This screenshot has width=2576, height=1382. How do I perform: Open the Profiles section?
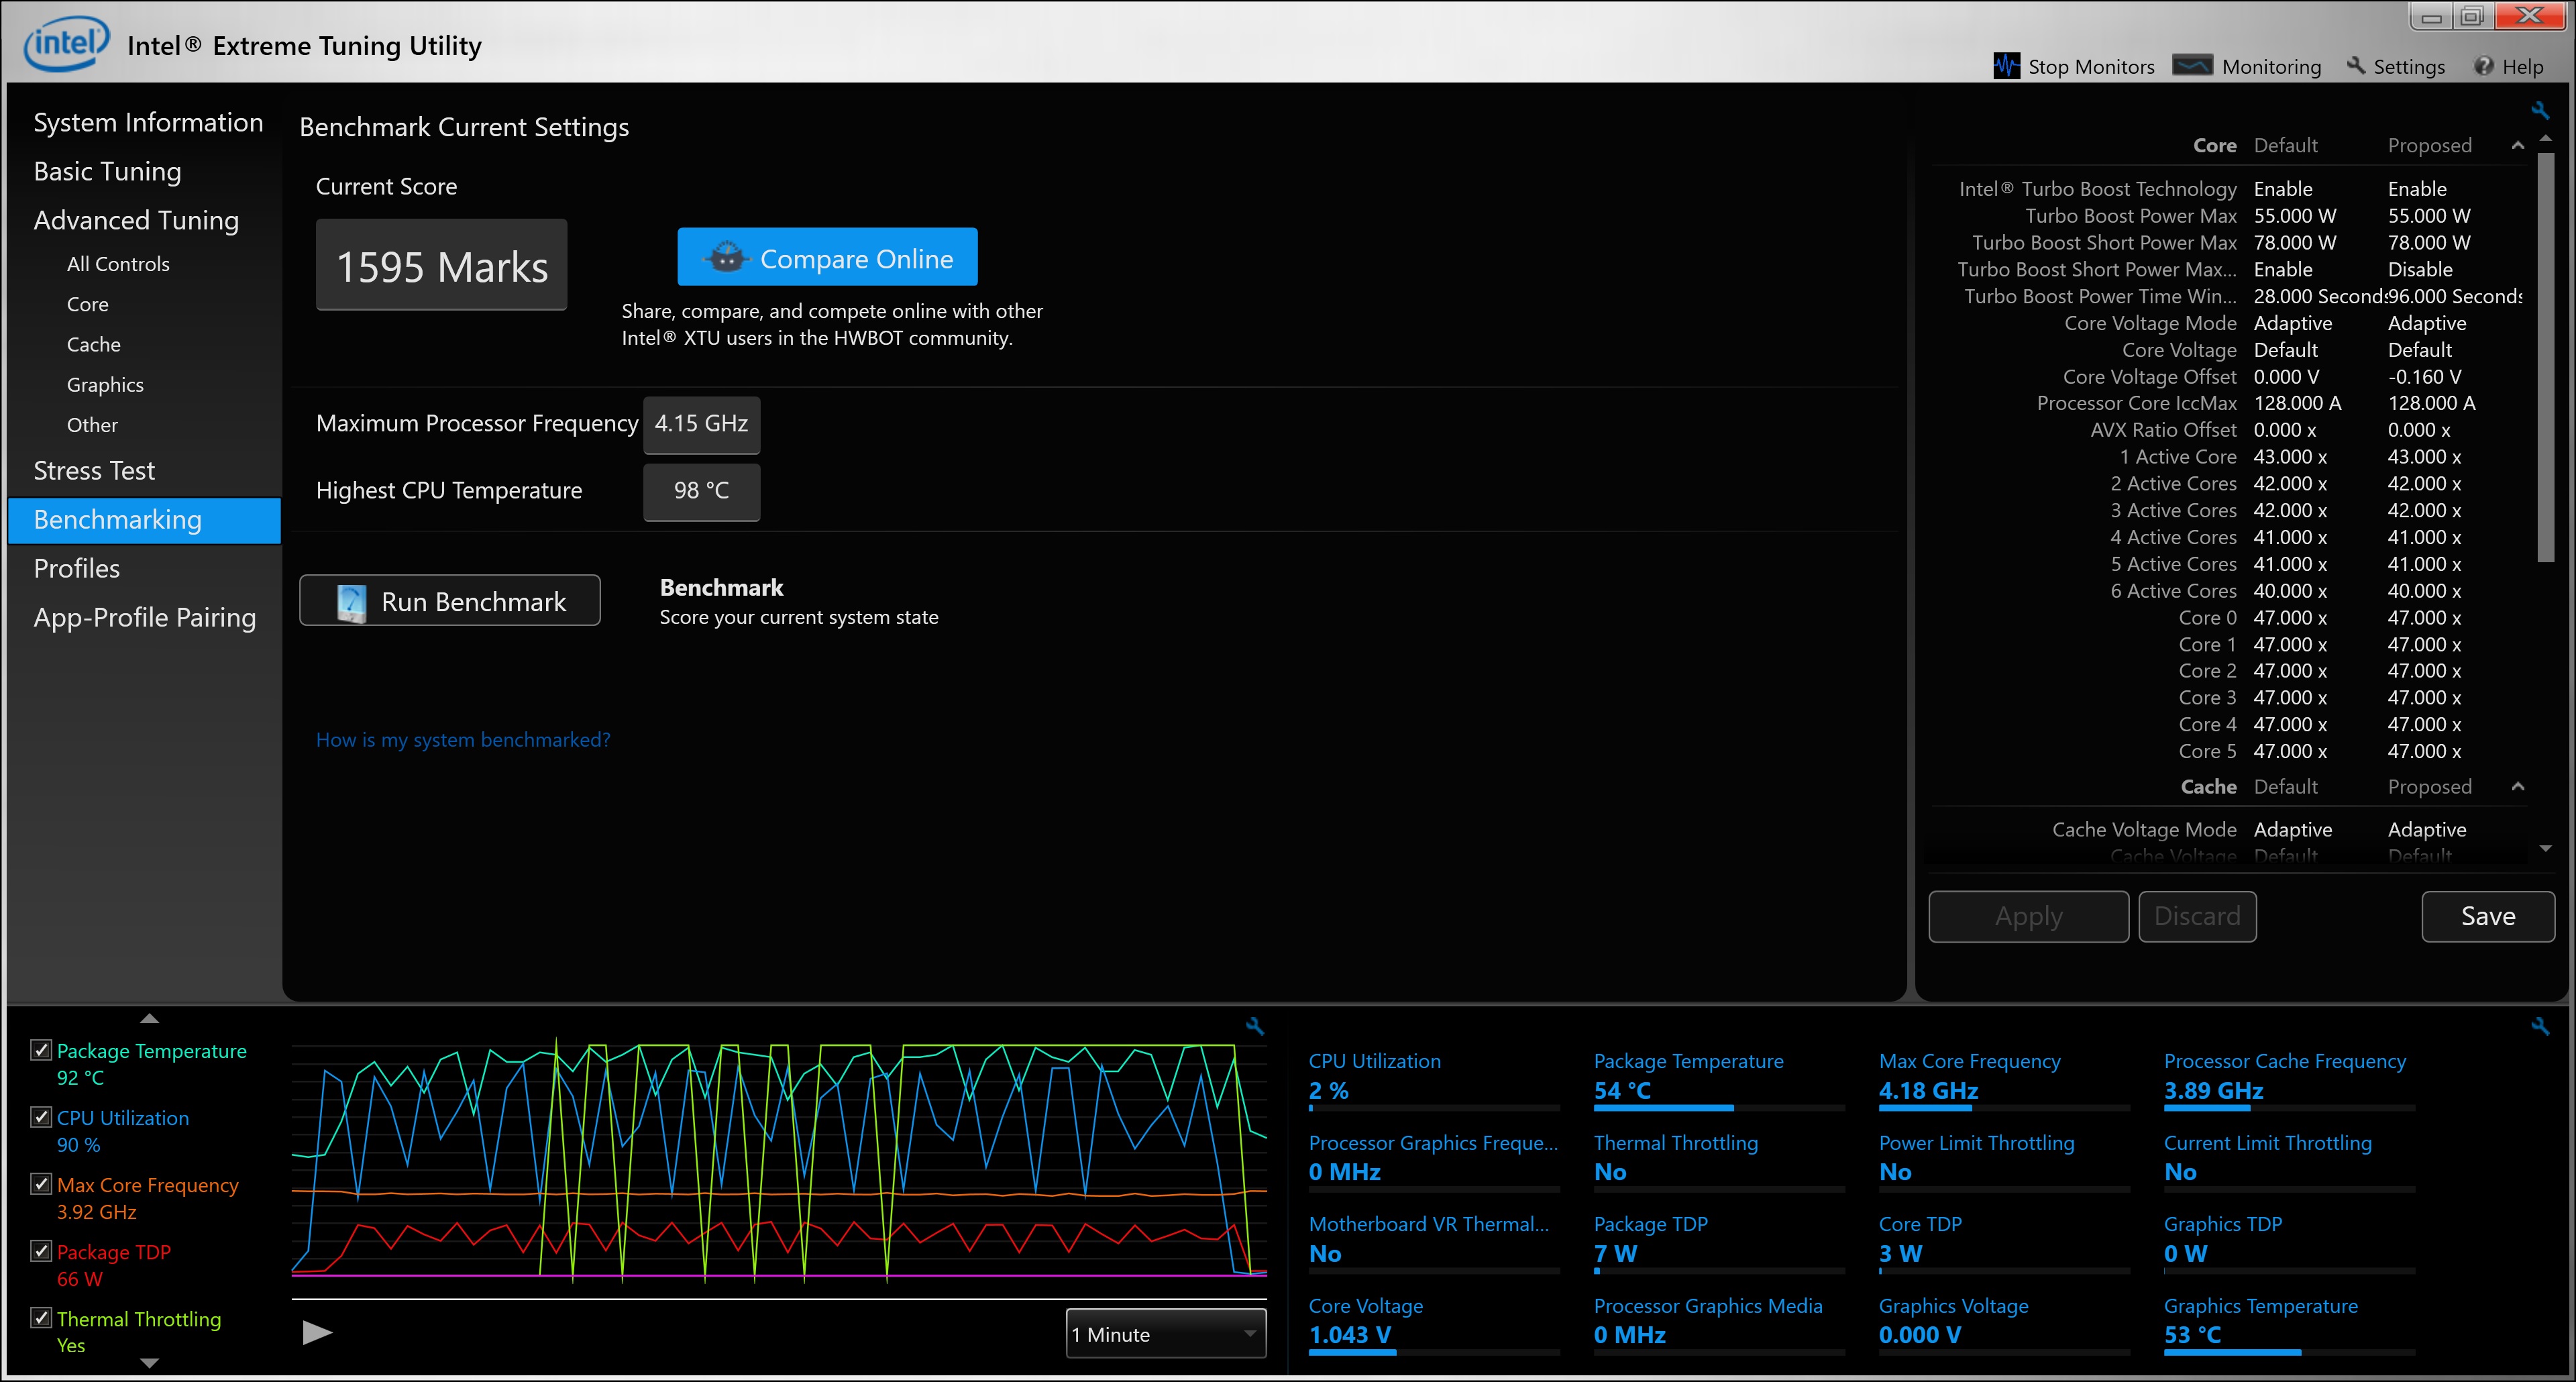point(76,568)
